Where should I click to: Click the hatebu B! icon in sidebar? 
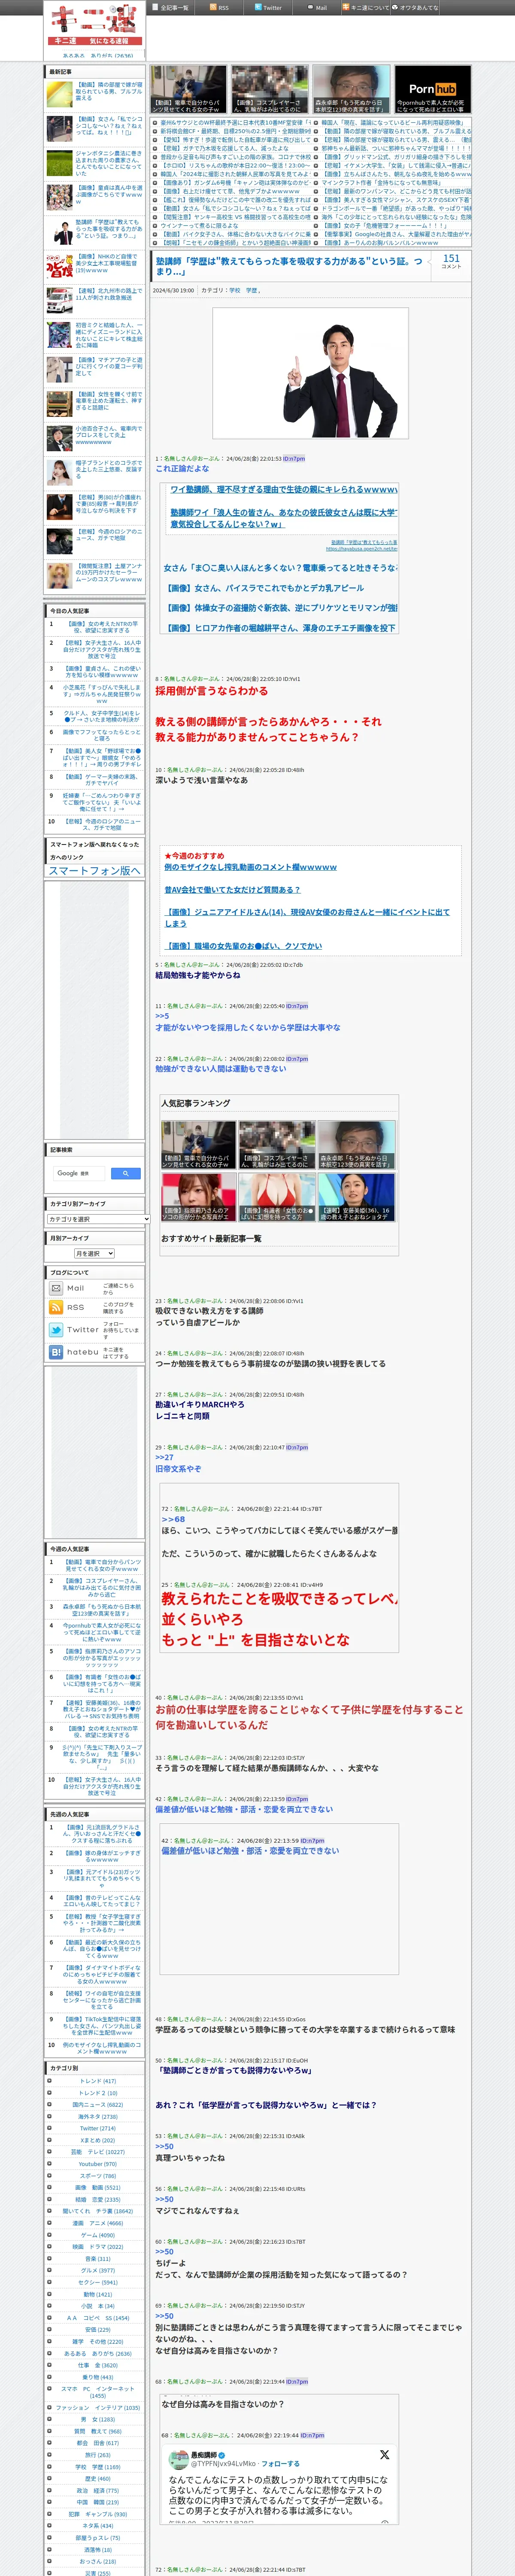click(56, 1352)
